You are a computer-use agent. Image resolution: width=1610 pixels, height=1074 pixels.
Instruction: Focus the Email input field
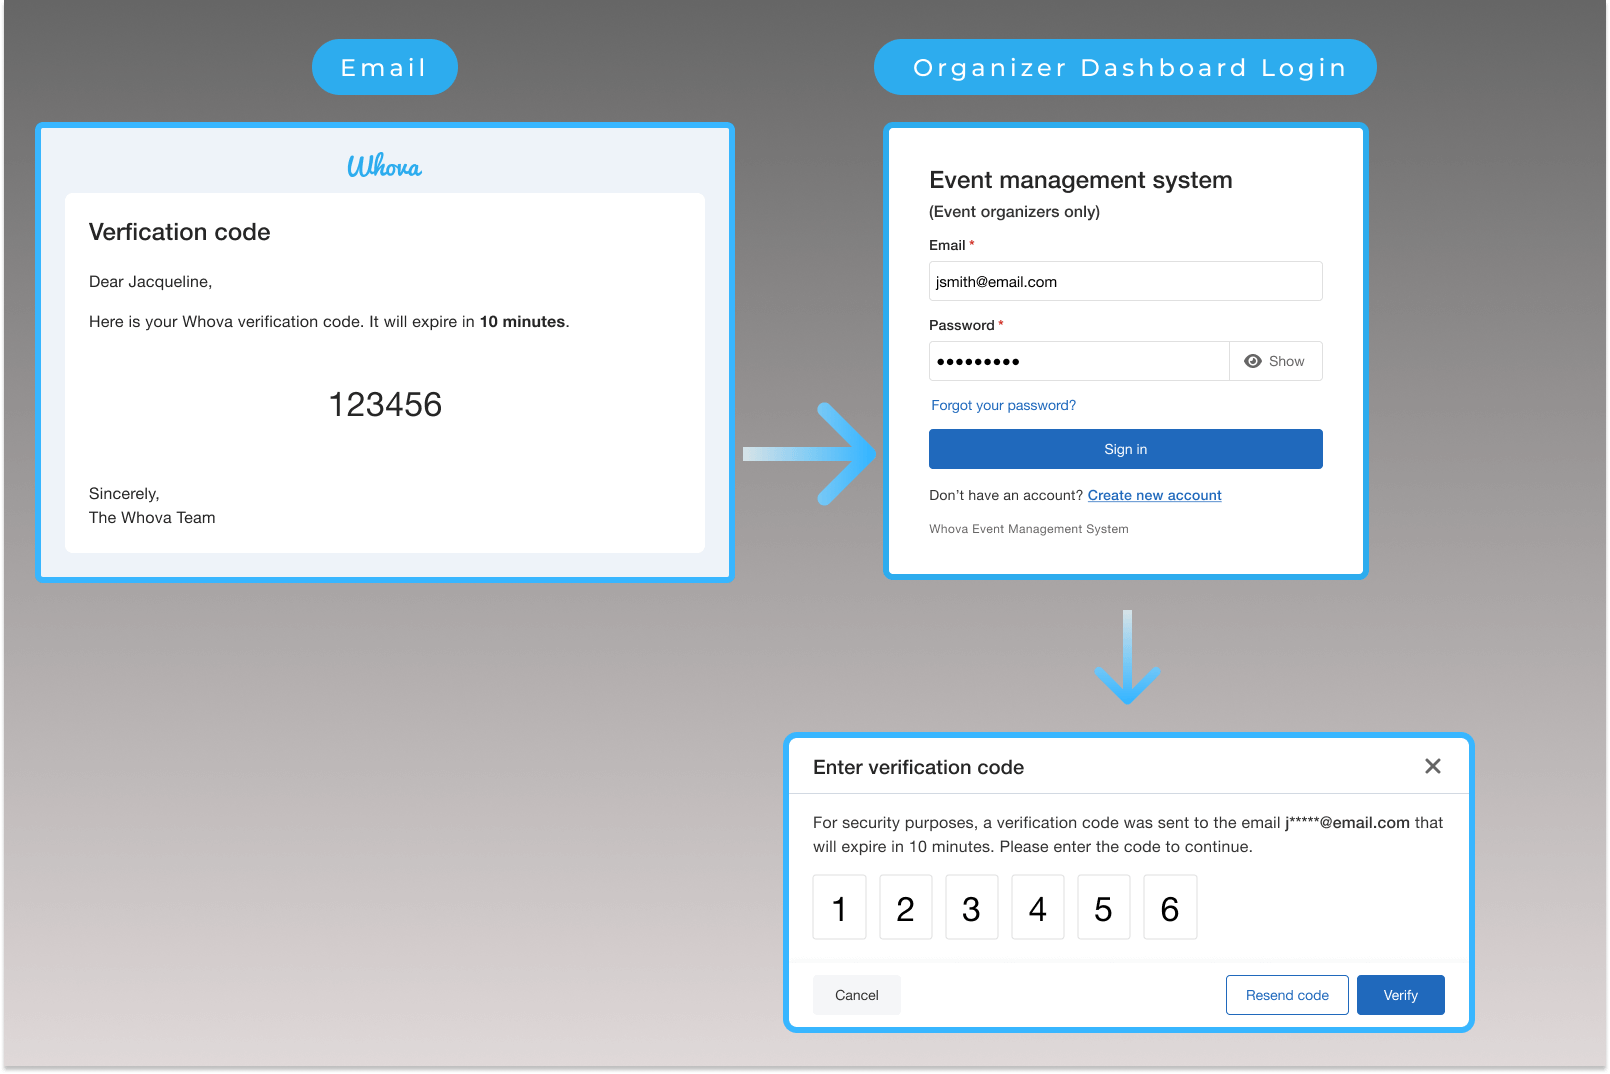pyautogui.click(x=1125, y=281)
